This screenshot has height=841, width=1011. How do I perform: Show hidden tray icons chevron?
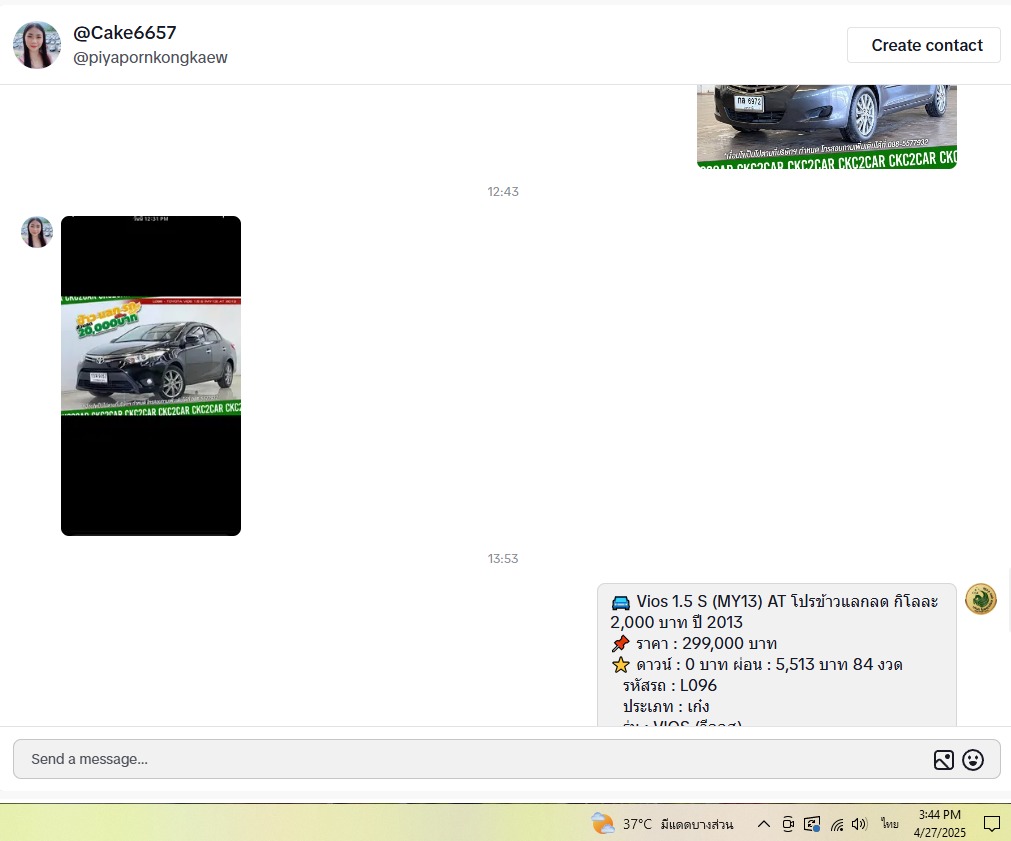tap(763, 824)
